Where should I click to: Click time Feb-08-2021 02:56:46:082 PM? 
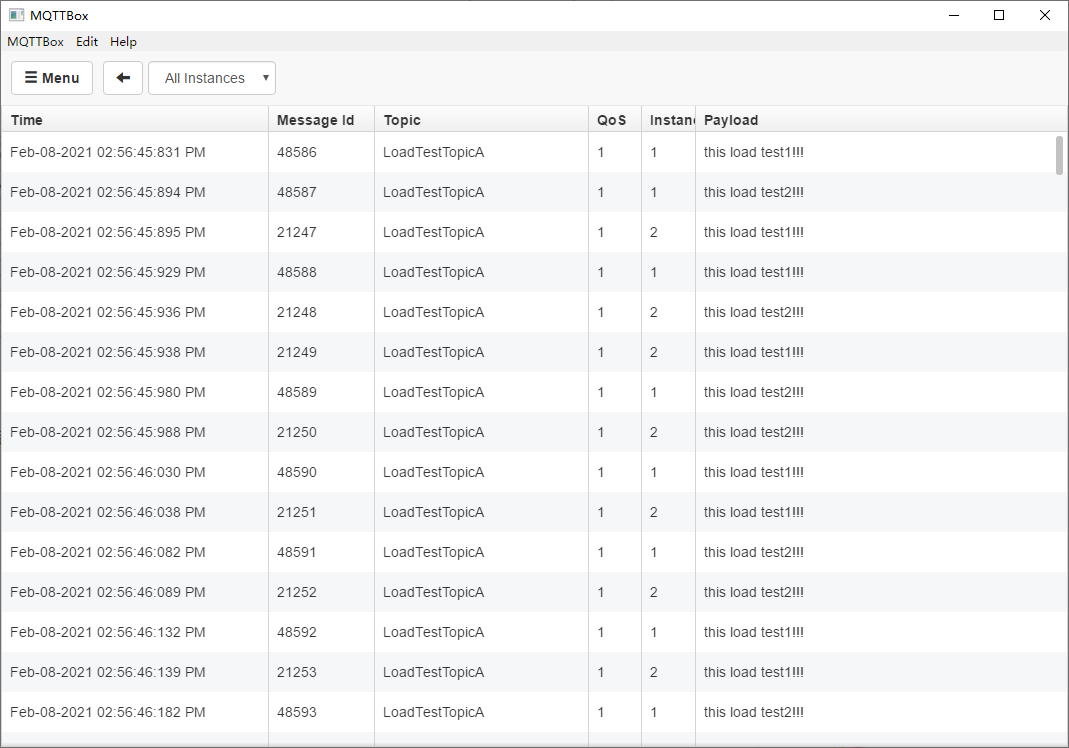(x=108, y=552)
